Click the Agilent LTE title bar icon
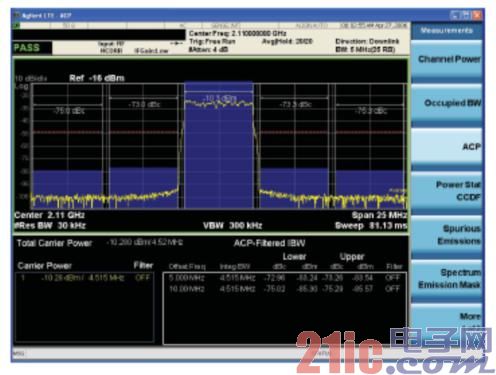 pyautogui.click(x=17, y=15)
